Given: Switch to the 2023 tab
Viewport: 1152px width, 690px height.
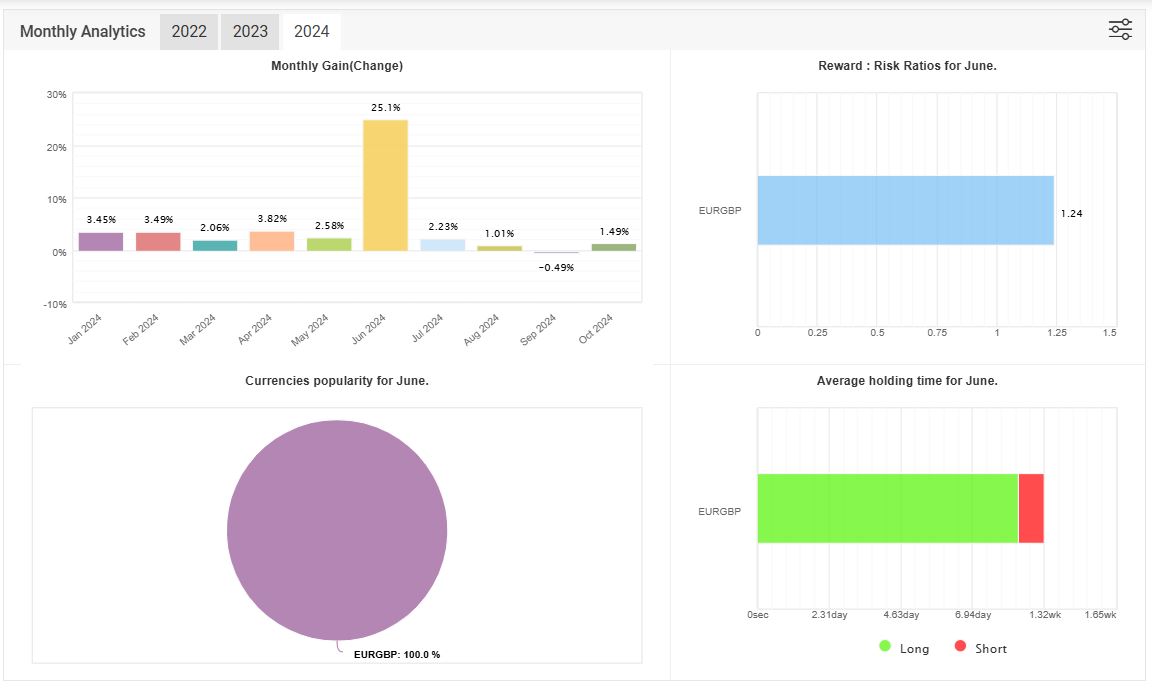Looking at the screenshot, I should pyautogui.click(x=250, y=31).
